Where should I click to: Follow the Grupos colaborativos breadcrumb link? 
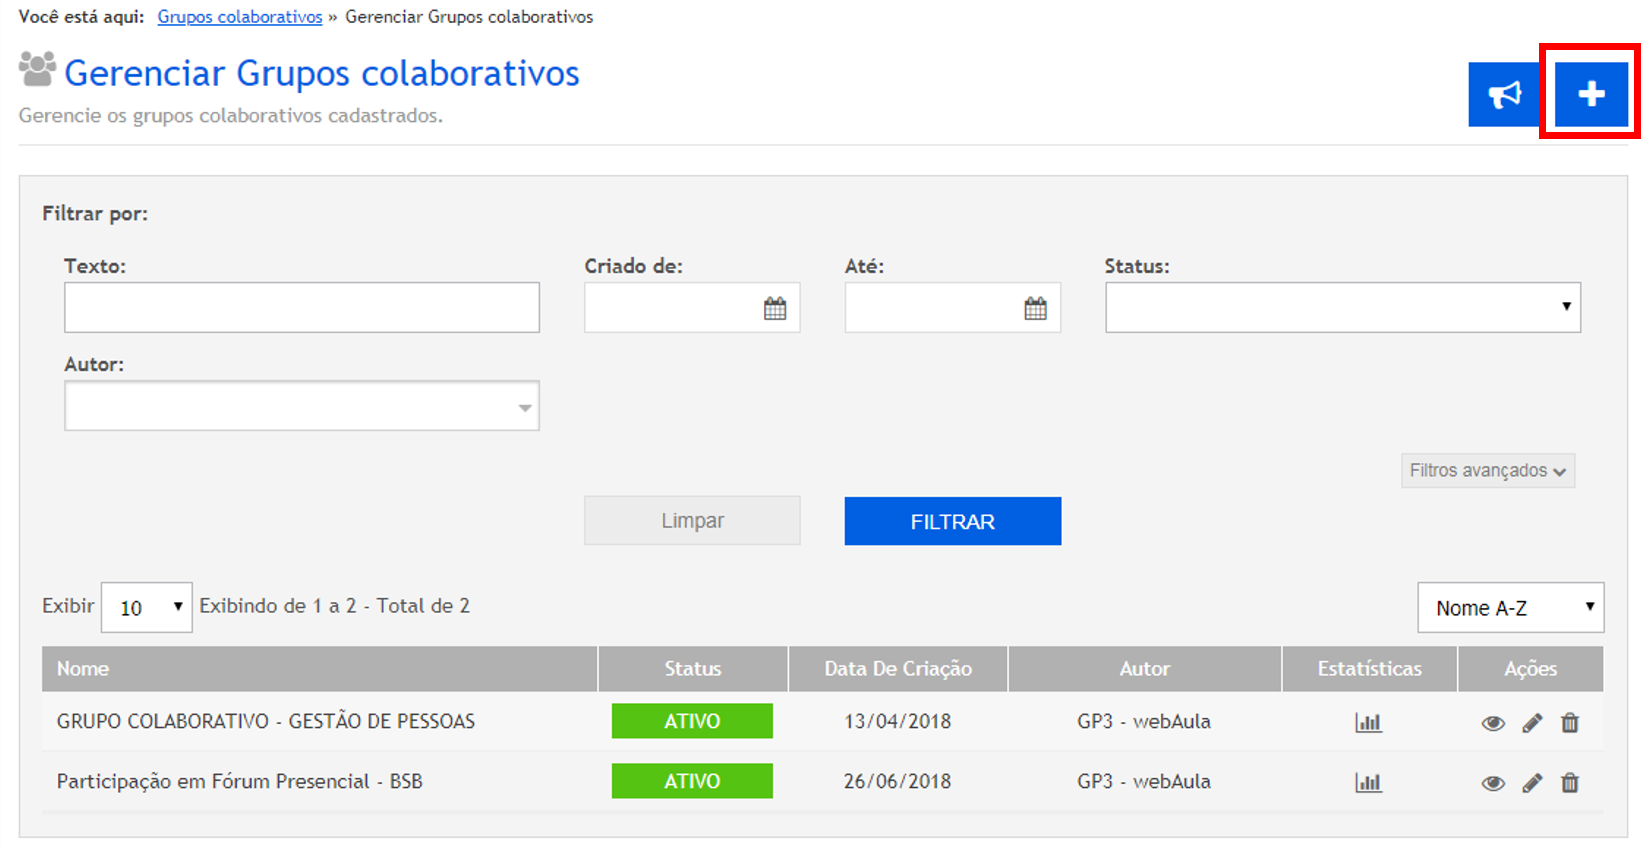click(x=240, y=17)
